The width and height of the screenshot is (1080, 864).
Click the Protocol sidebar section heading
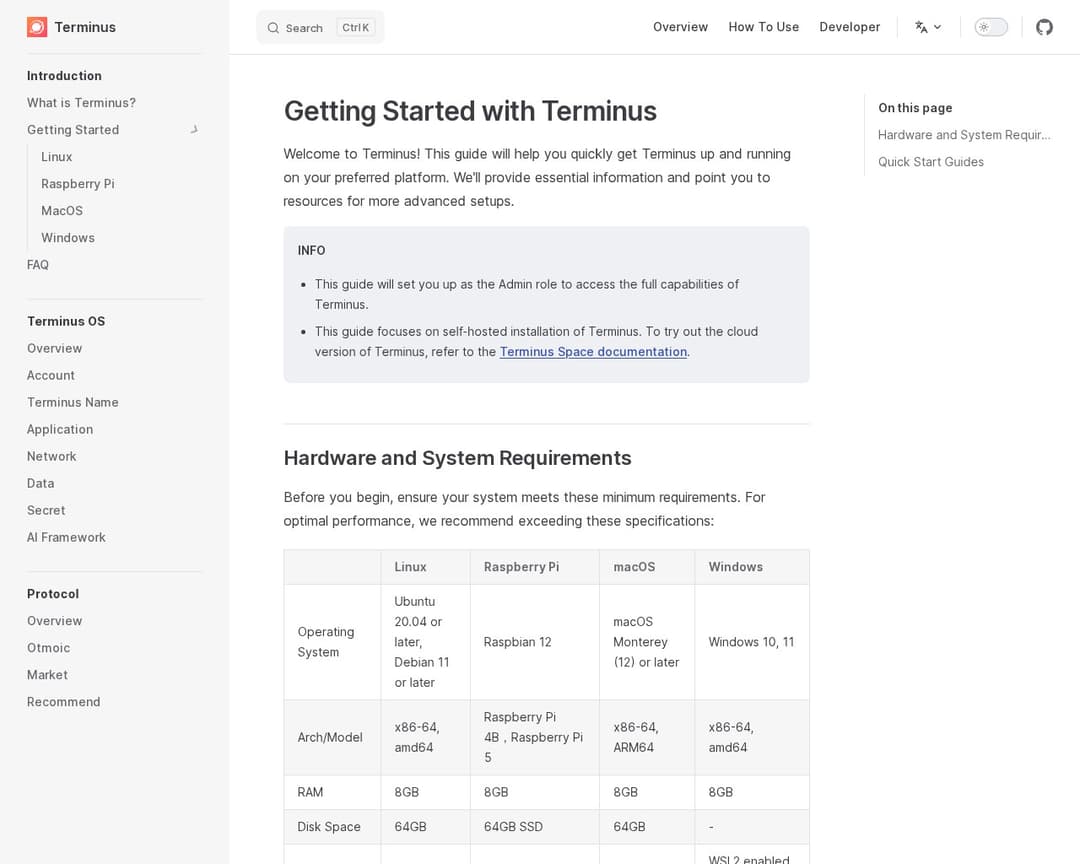(53, 594)
